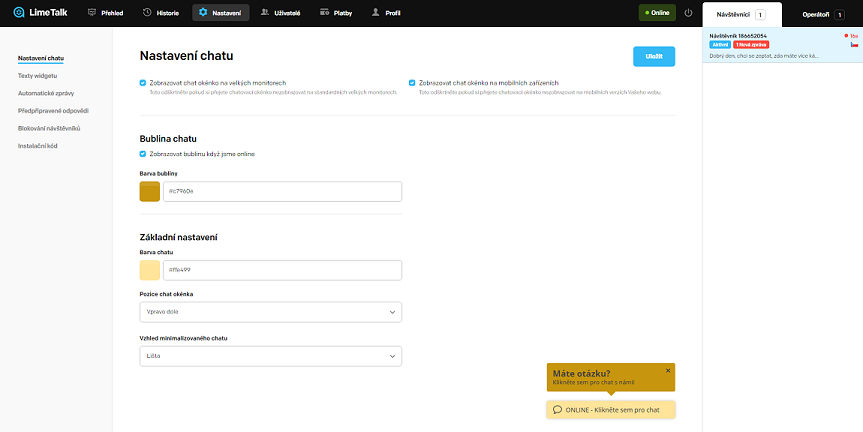Click the speech bubble icon in chat bar
Viewport: 863px width, 432px height.
556,410
